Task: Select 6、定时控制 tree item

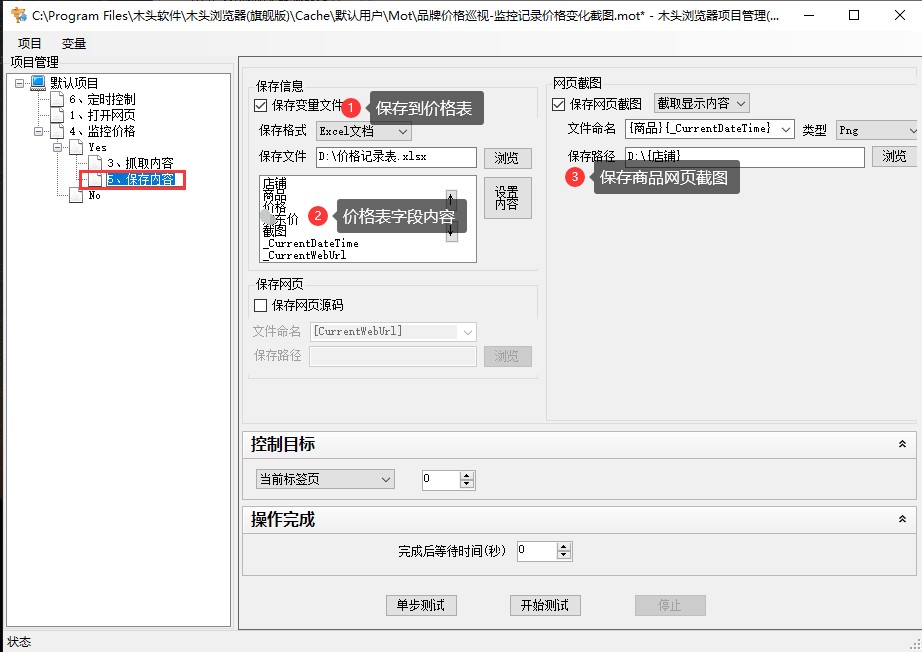Action: pos(102,99)
